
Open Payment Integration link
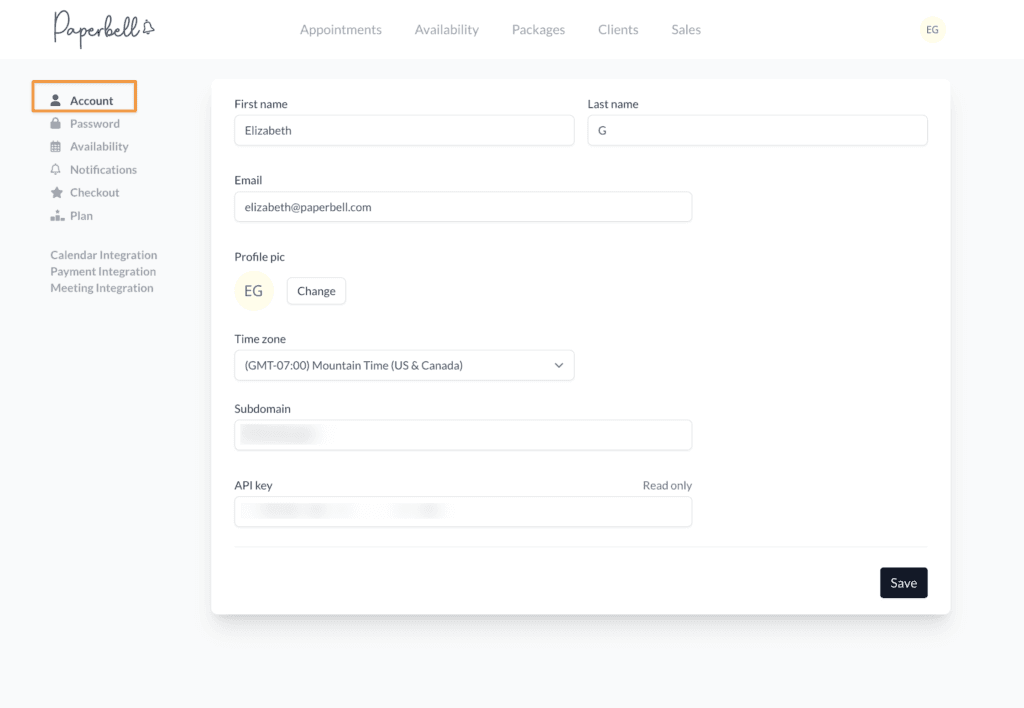103,271
